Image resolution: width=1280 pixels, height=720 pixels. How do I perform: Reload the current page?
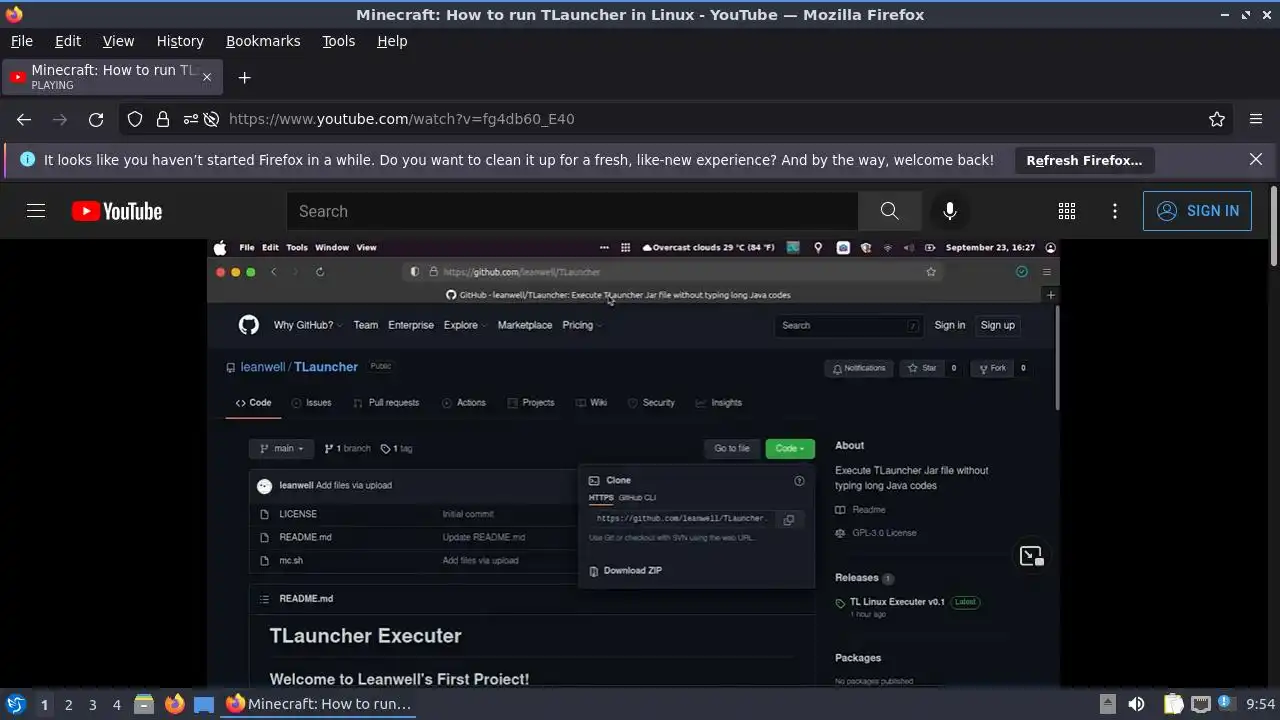click(x=96, y=119)
